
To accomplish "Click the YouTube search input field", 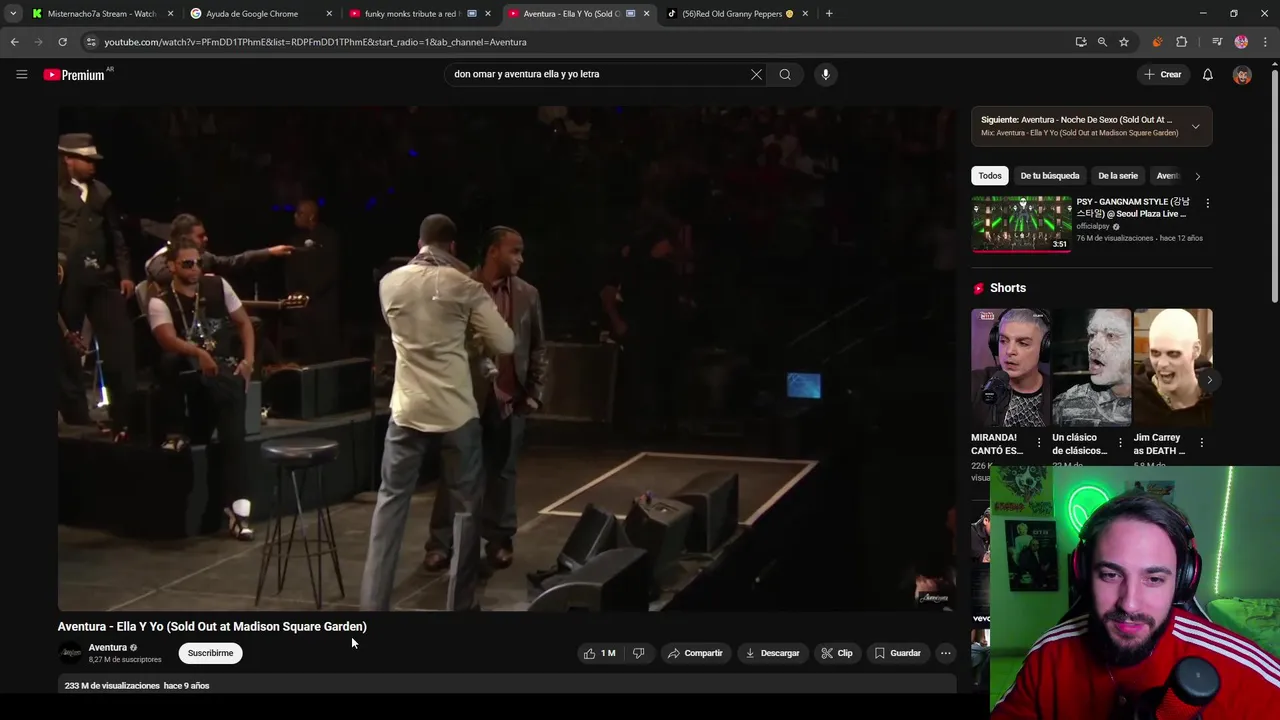I will [x=598, y=74].
